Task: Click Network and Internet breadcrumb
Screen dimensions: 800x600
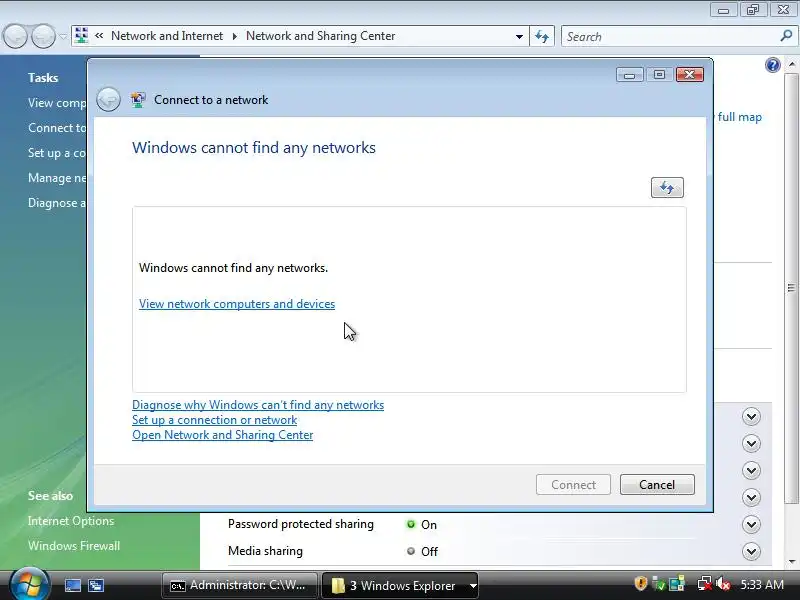Action: coord(167,36)
